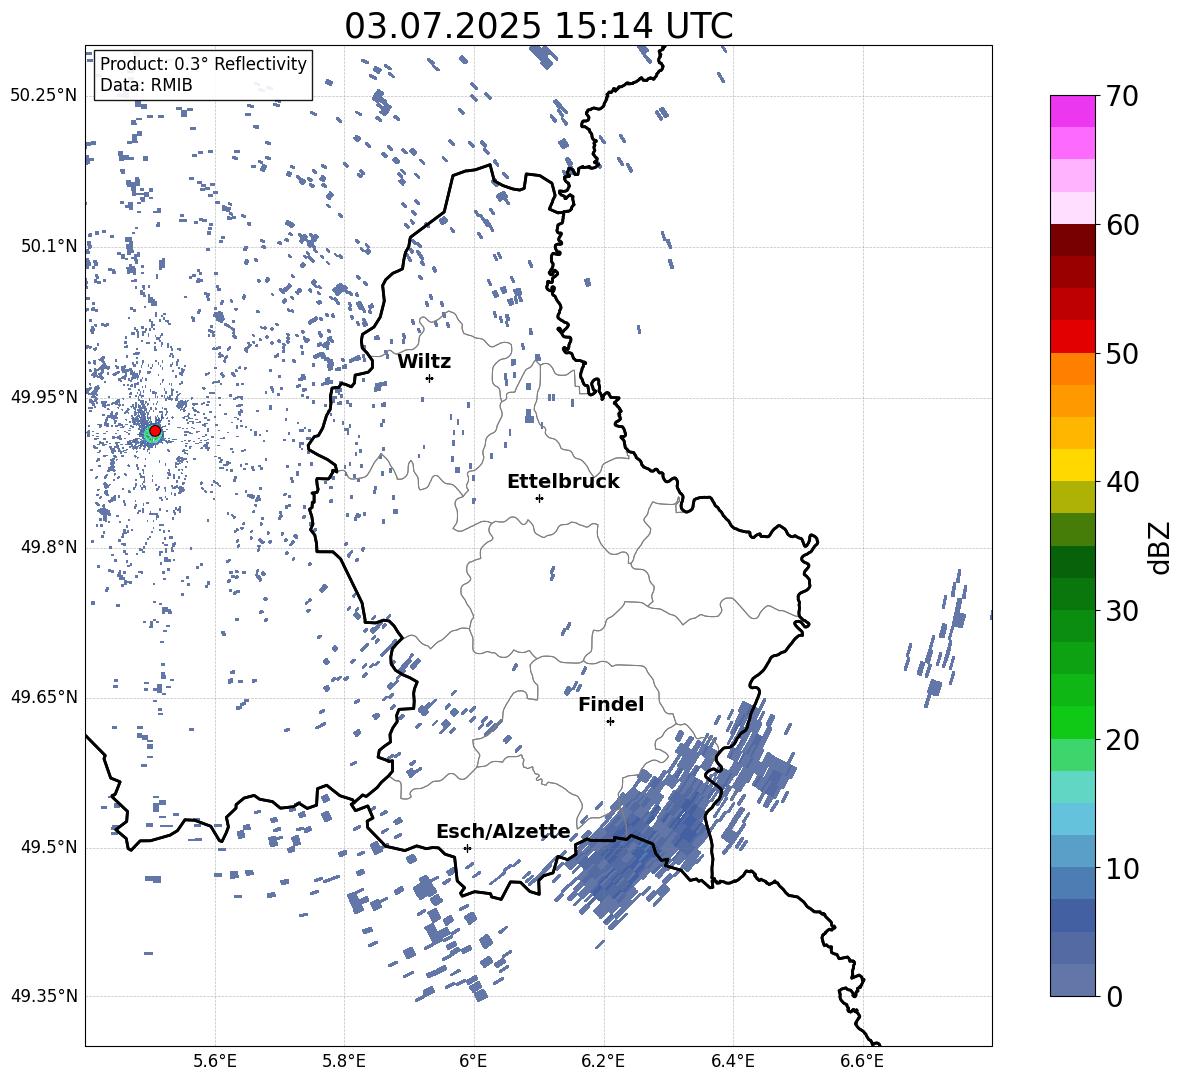Click the 20 value on the colorbar
This screenshot has width=1184, height=1081.
point(1121,740)
